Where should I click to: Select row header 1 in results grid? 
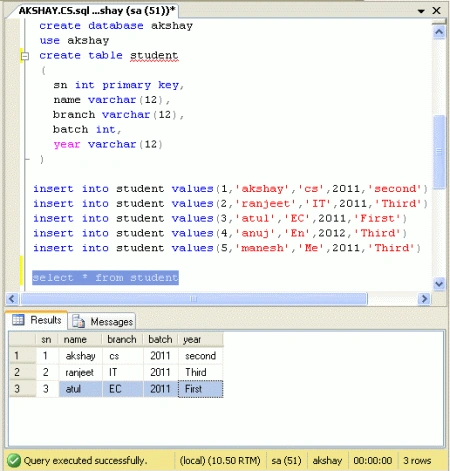(x=22, y=356)
